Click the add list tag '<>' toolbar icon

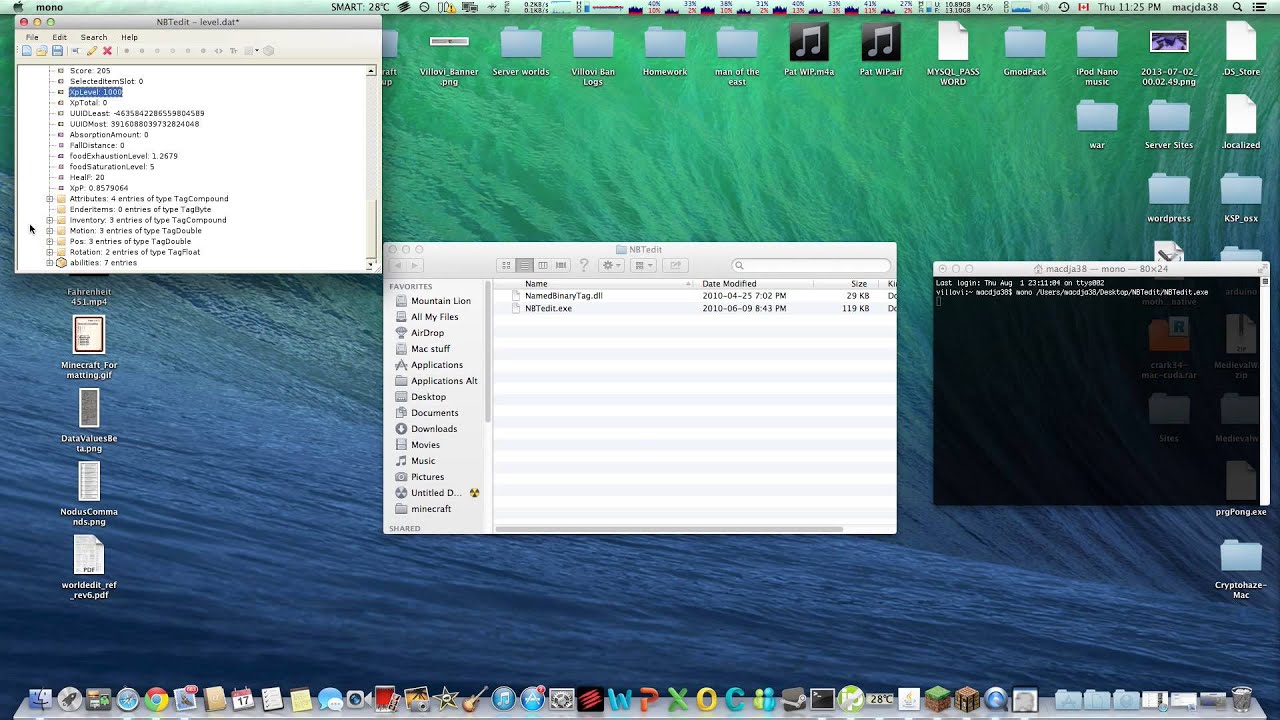[x=218, y=51]
